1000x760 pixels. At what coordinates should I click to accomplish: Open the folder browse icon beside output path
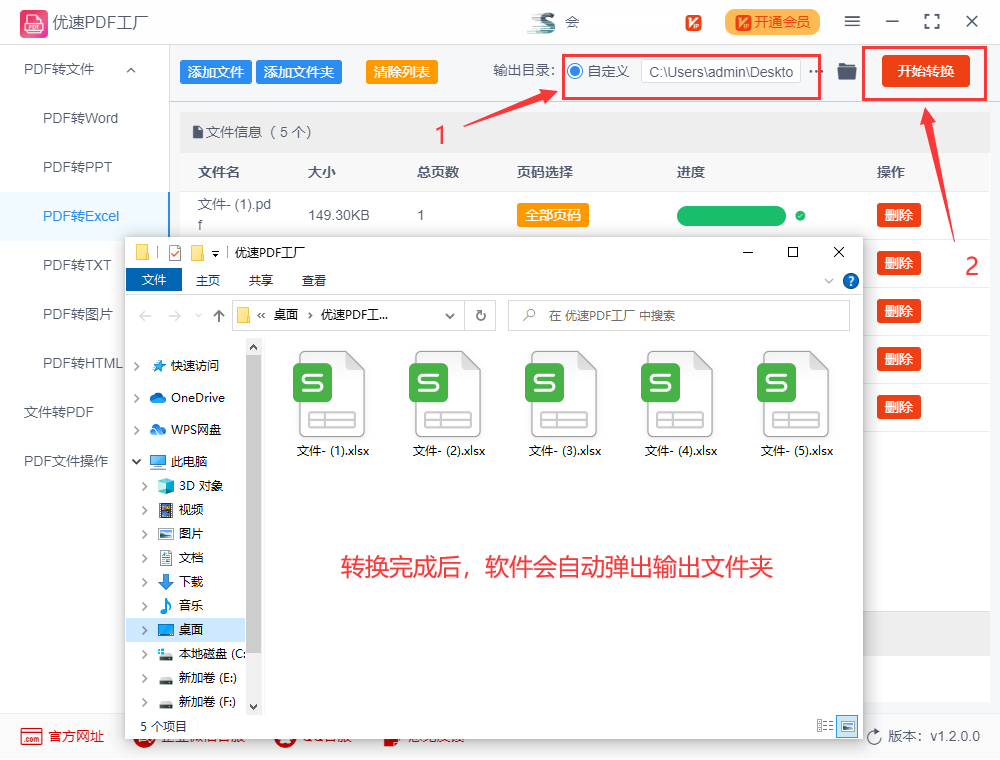point(845,72)
